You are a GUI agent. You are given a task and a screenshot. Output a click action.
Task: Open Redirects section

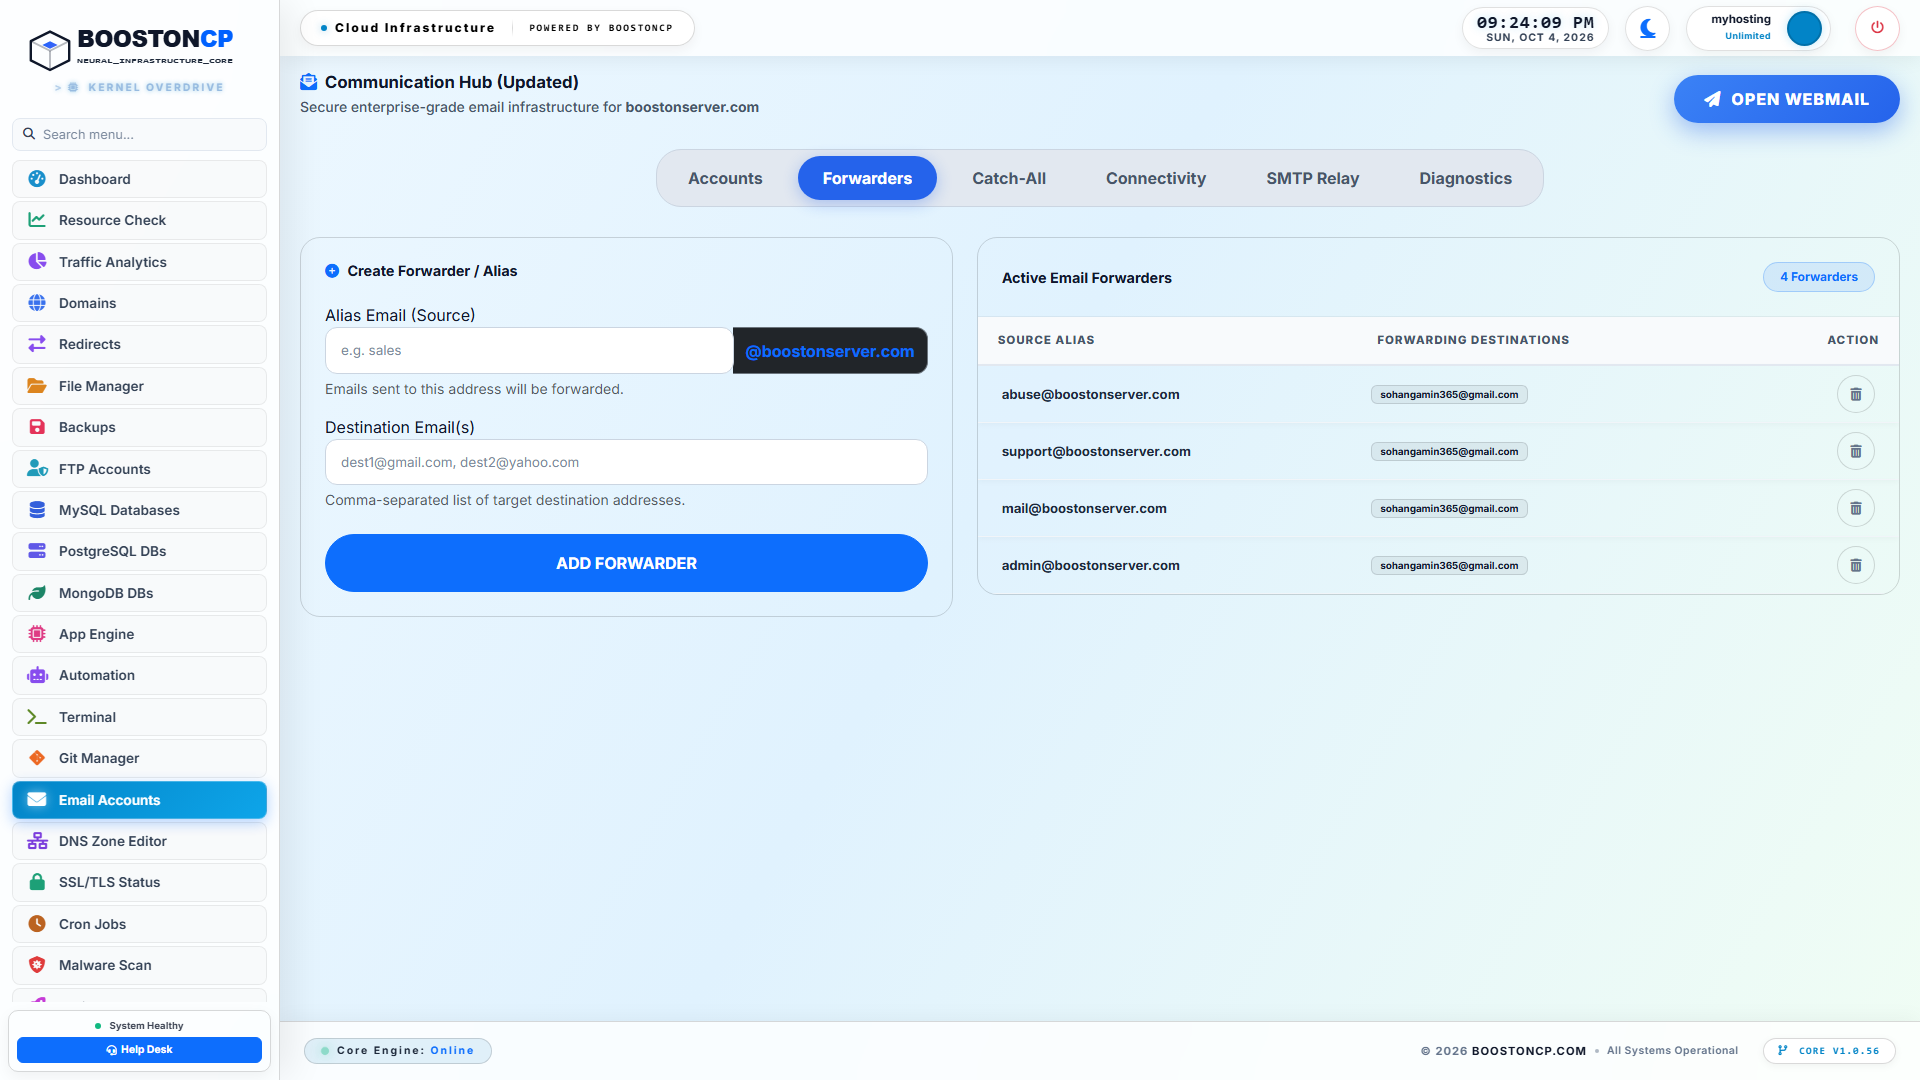coord(139,344)
